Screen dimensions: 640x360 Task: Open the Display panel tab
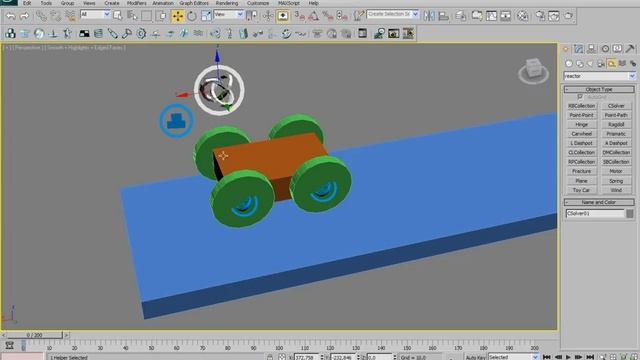[x=618, y=49]
